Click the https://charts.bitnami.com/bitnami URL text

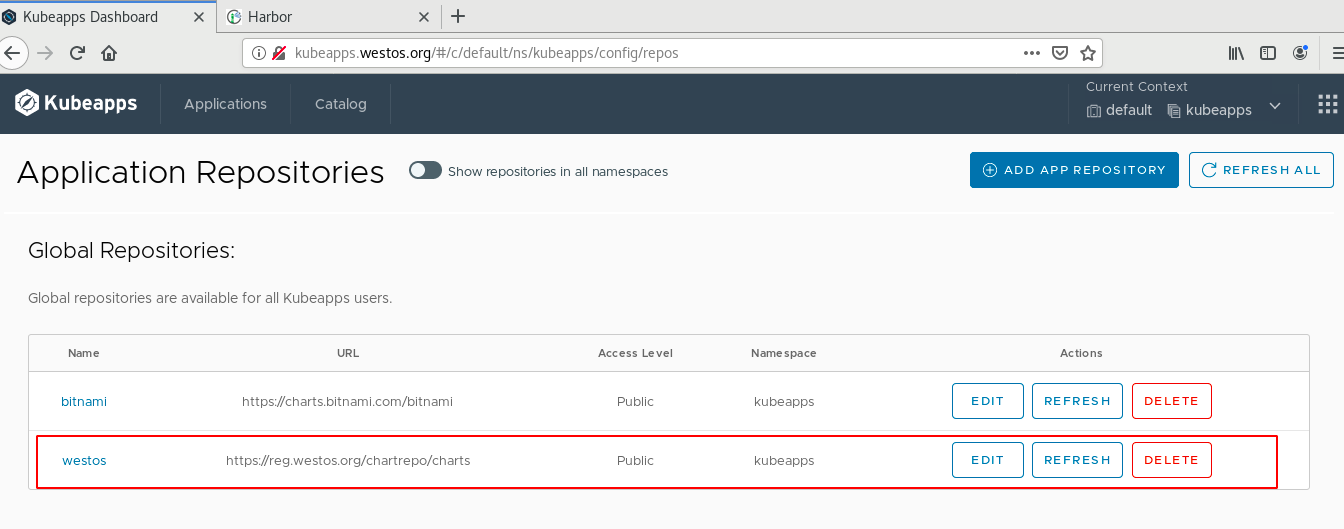[347, 401]
